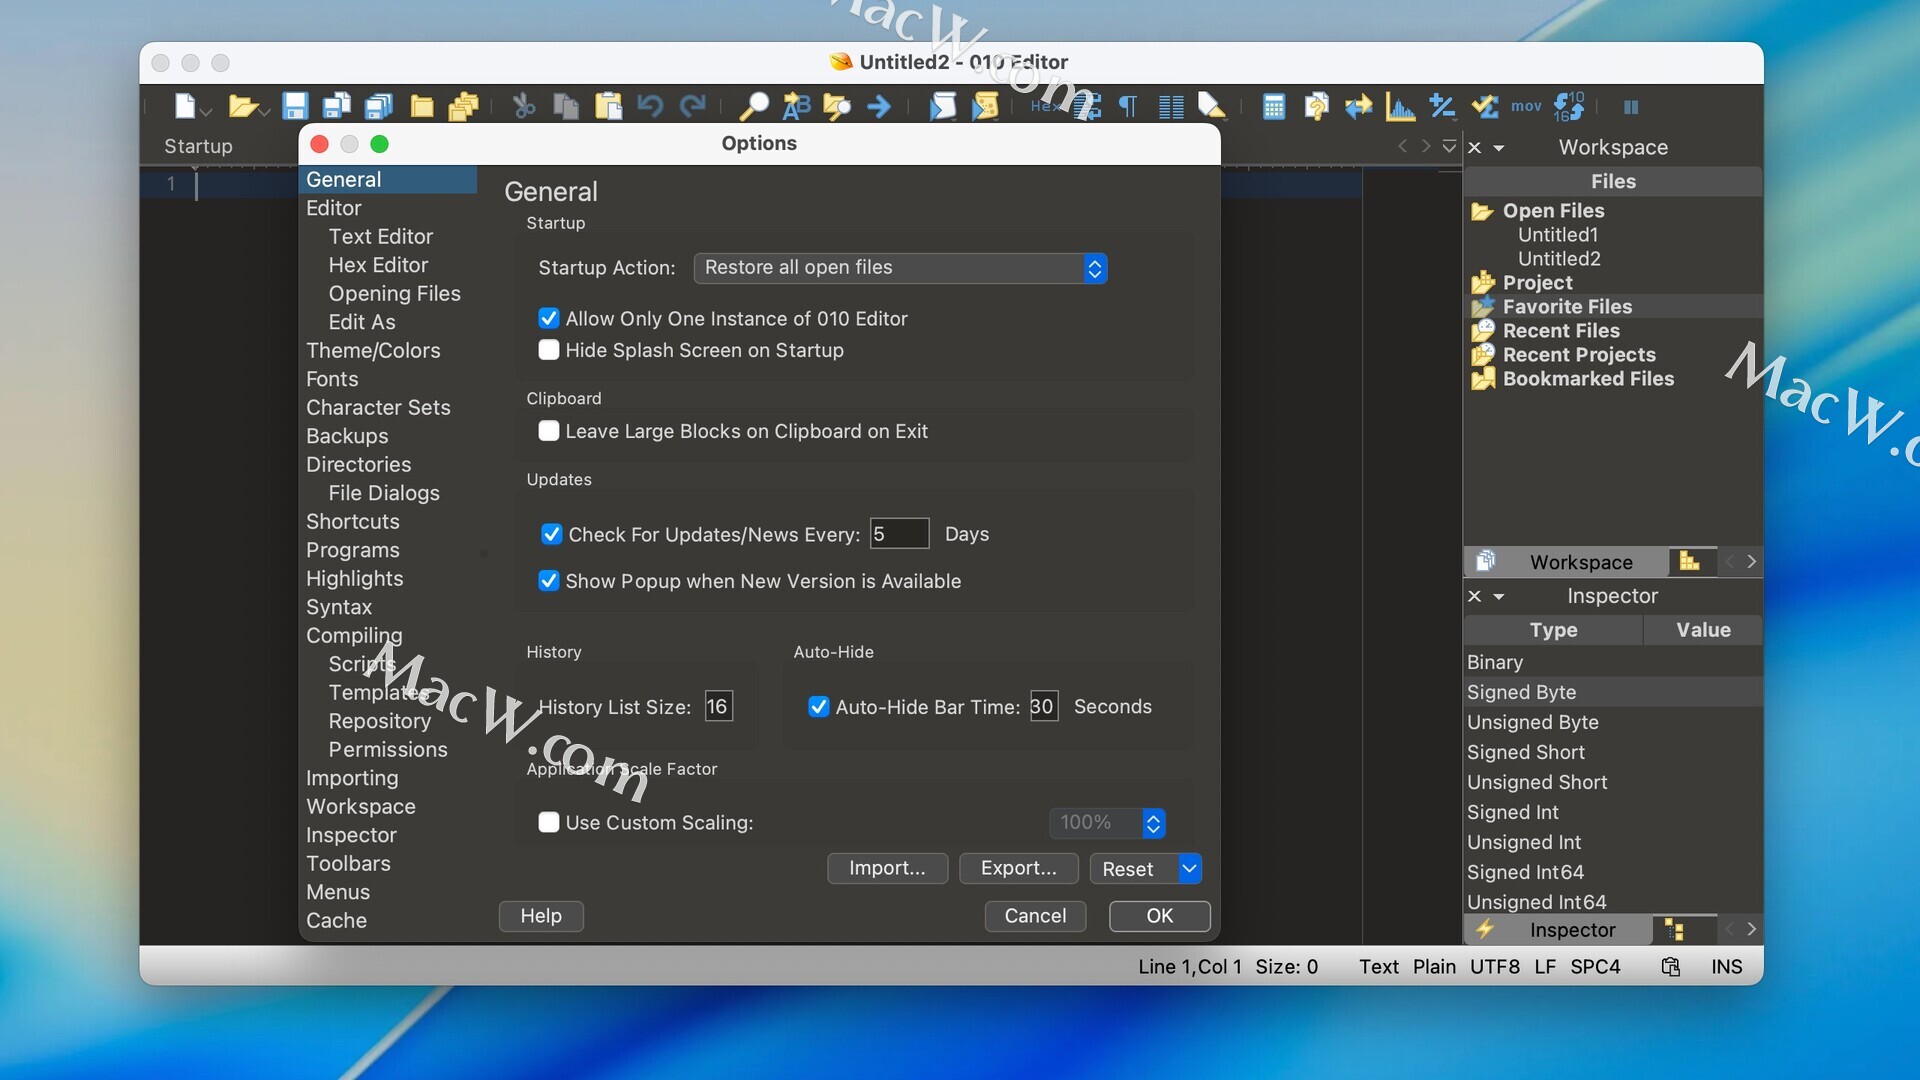
Task: Click the History List Size field
Action: [x=718, y=707]
